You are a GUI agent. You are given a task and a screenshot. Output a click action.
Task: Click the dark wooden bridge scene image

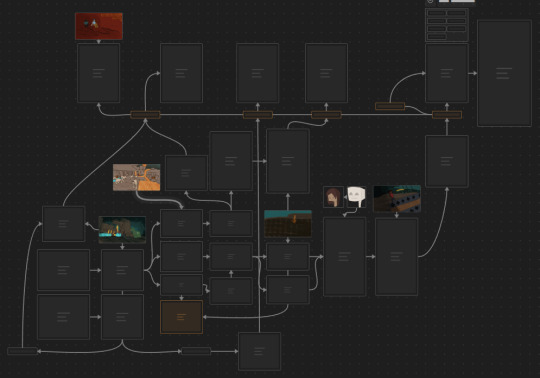pyautogui.click(x=397, y=199)
